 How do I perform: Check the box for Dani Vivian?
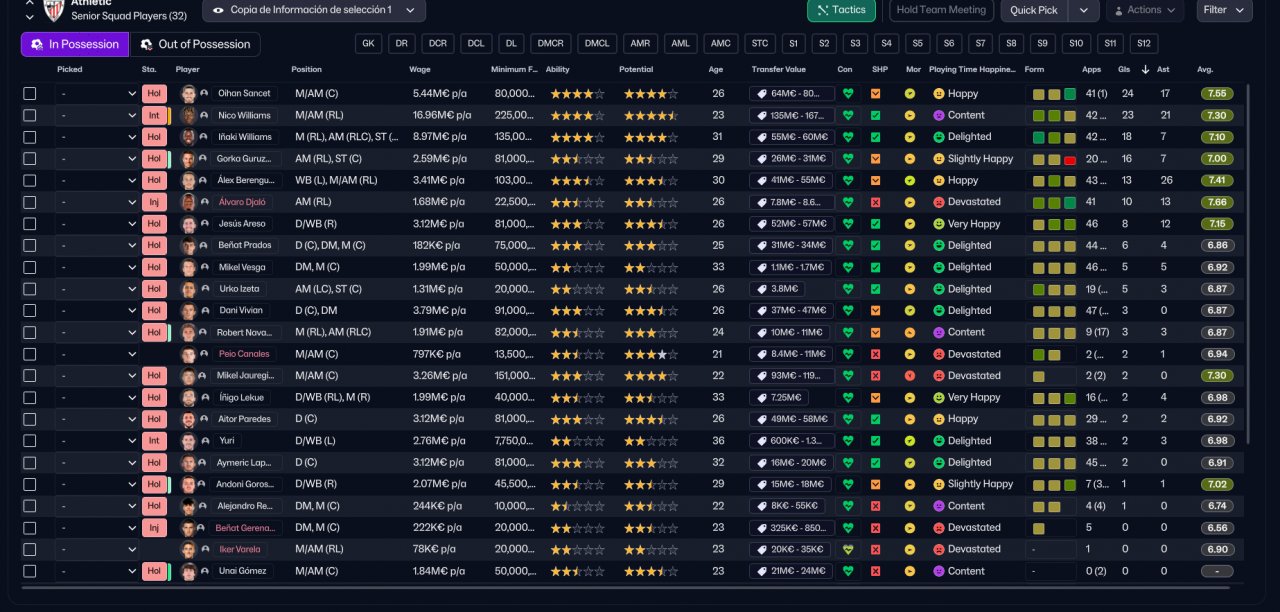tap(30, 311)
